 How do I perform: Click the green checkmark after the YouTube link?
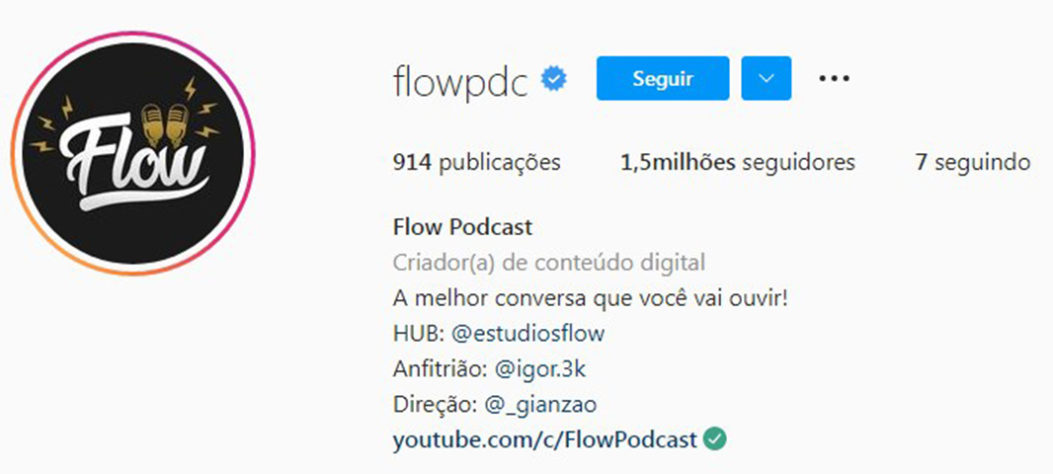(715, 440)
